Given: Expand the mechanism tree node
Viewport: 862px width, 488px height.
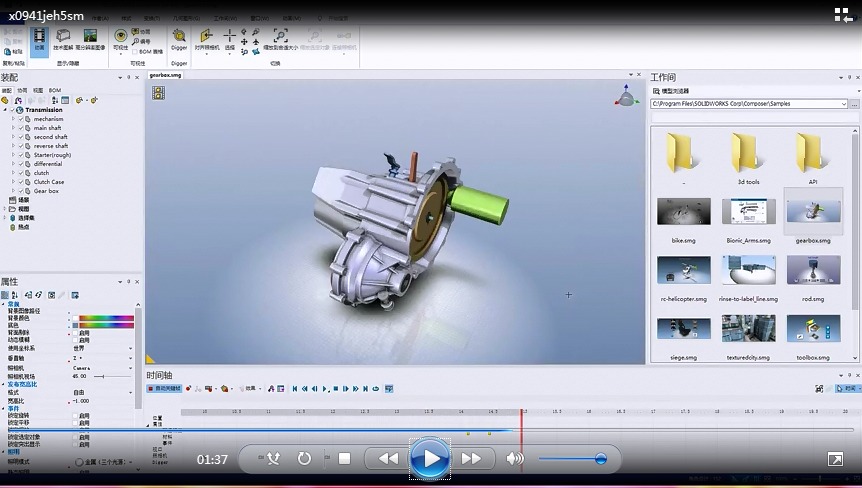Looking at the screenshot, I should [13, 119].
